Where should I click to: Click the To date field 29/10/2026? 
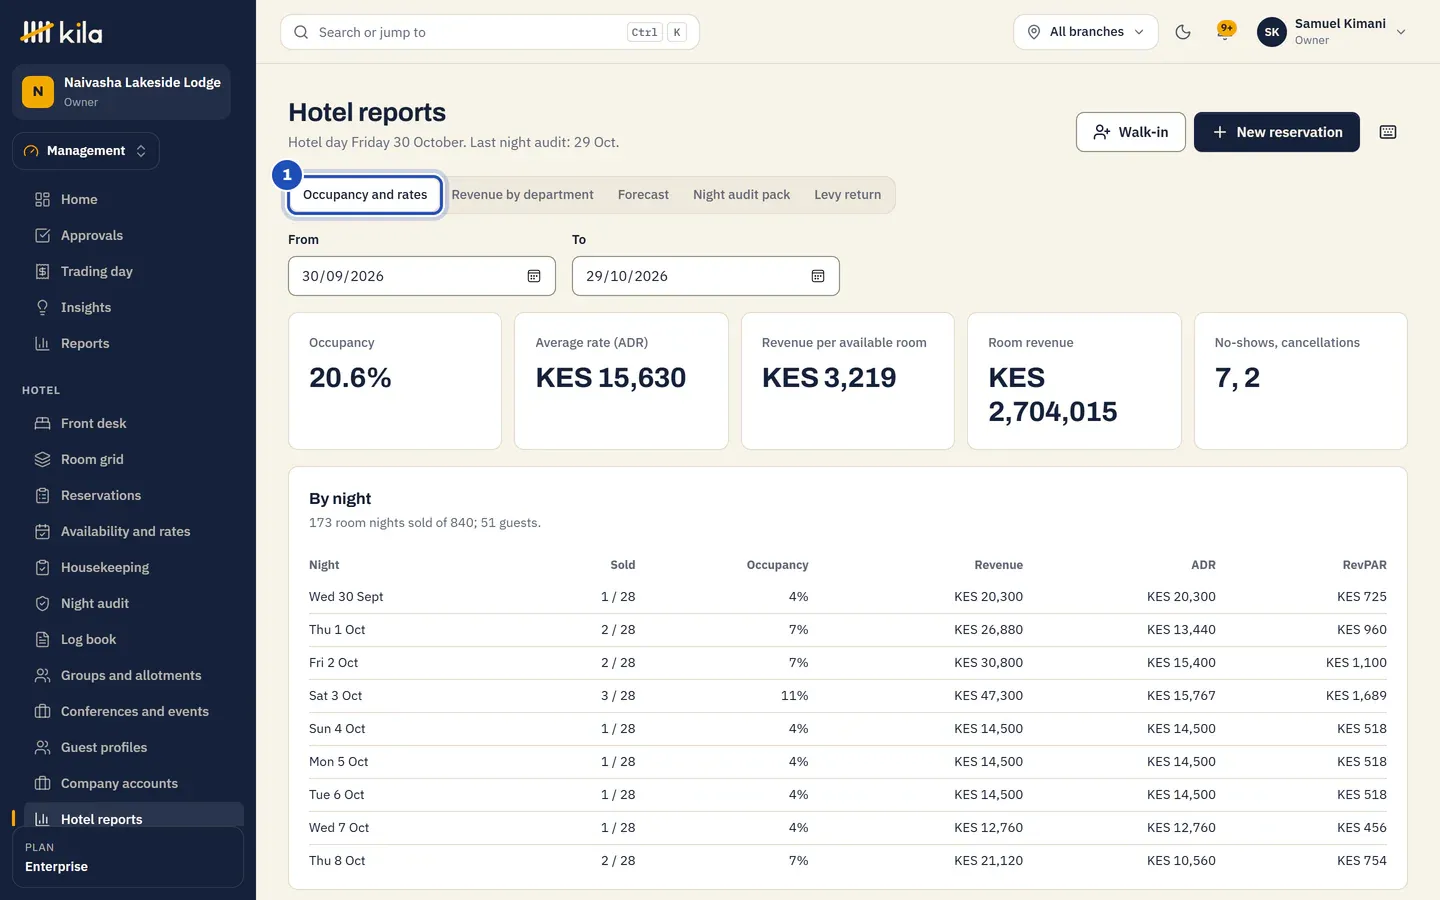706,276
